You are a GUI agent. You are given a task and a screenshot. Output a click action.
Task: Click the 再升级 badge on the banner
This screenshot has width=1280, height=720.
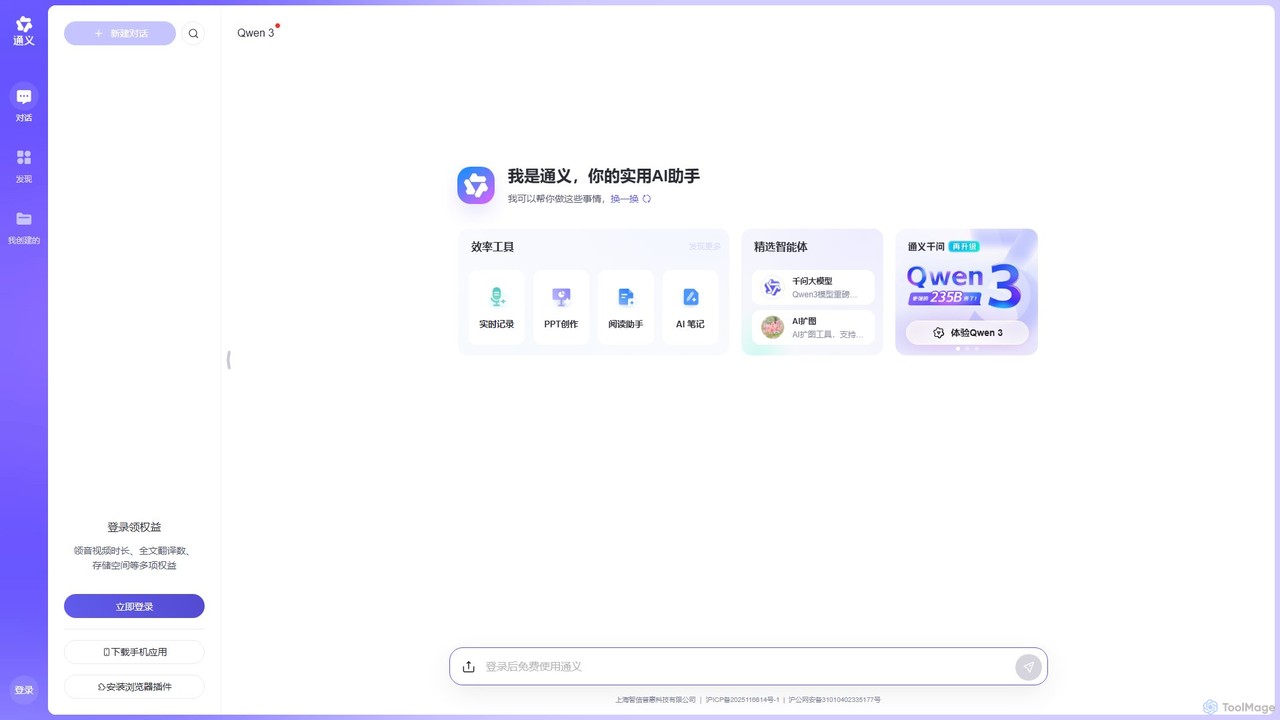pyautogui.click(x=964, y=246)
